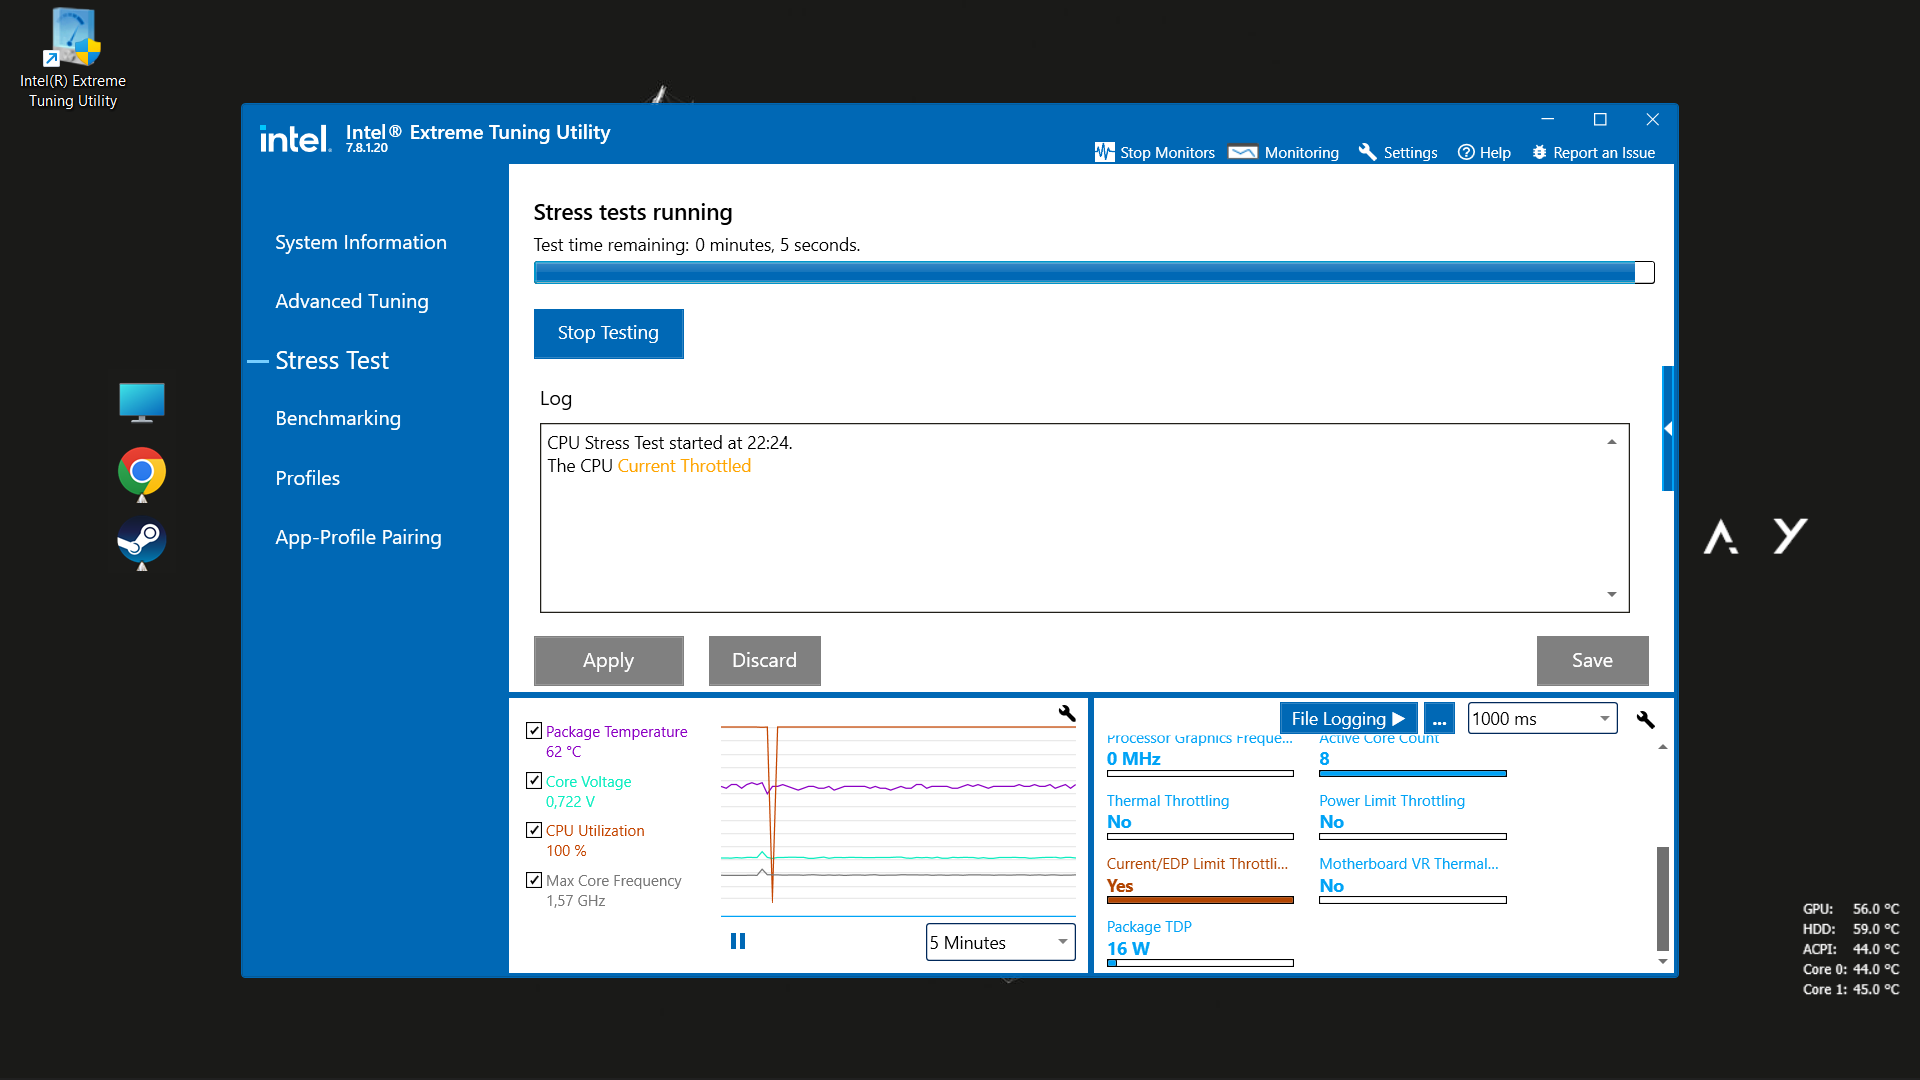Uncheck the Package Temperature checkbox
The width and height of the screenshot is (1920, 1080).
point(534,731)
